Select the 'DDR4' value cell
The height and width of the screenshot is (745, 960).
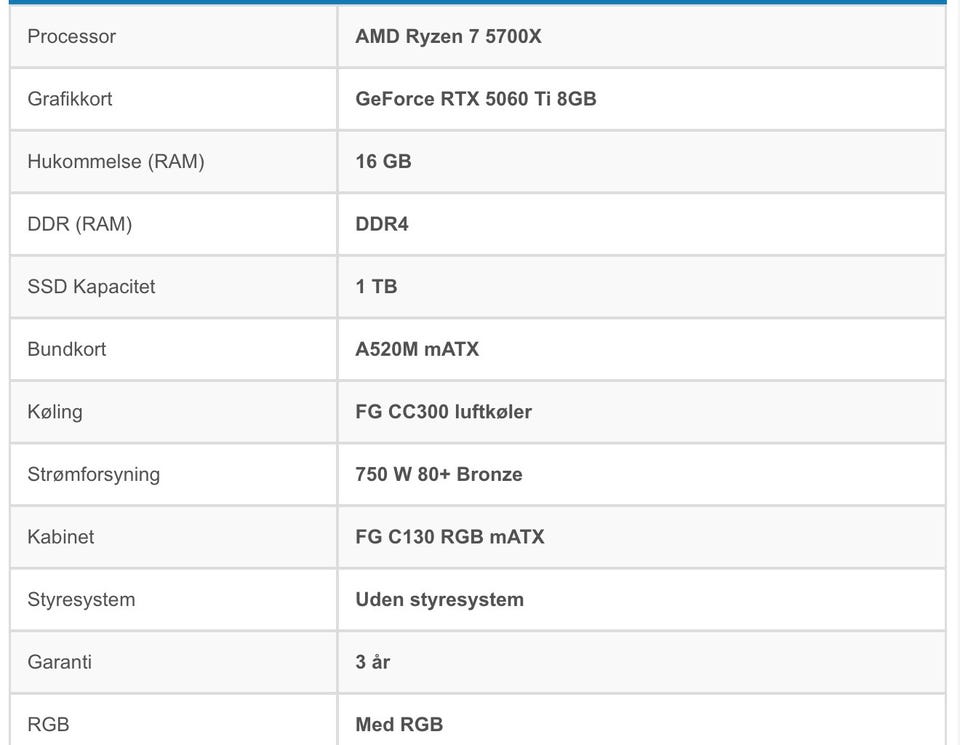(x=381, y=224)
